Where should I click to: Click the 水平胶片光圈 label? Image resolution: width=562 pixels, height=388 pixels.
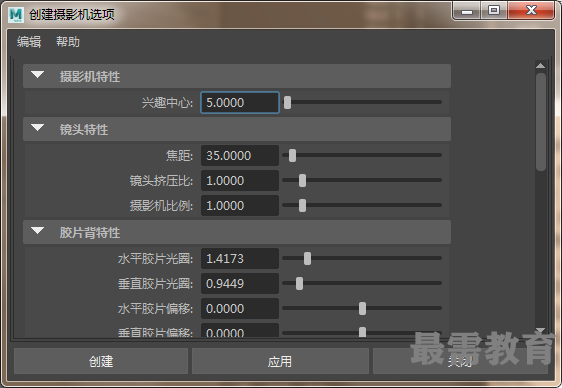156,259
